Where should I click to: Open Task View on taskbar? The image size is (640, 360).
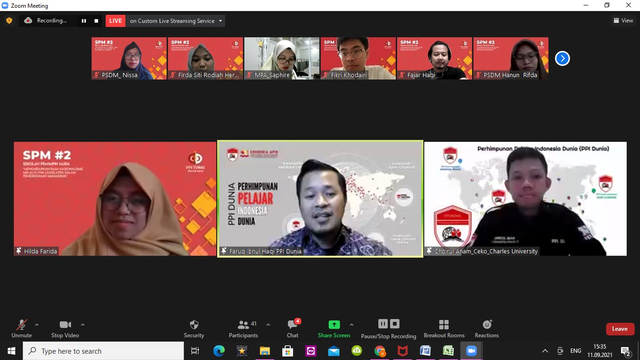click(195, 351)
